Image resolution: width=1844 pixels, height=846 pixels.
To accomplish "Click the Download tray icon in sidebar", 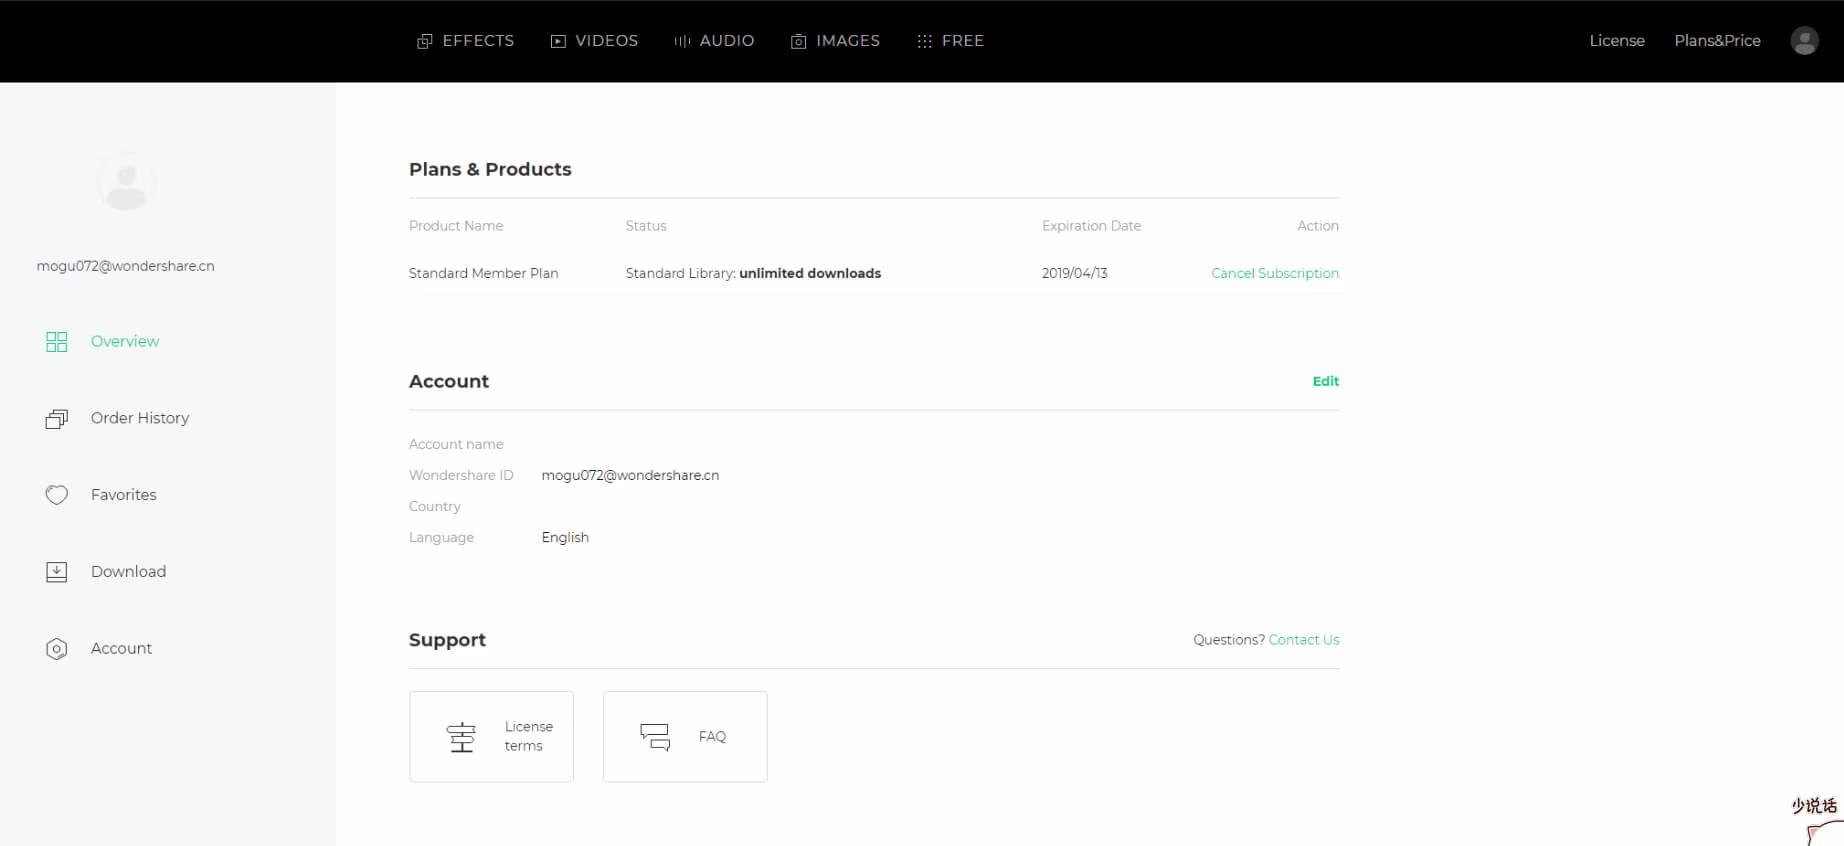I will pos(57,572).
